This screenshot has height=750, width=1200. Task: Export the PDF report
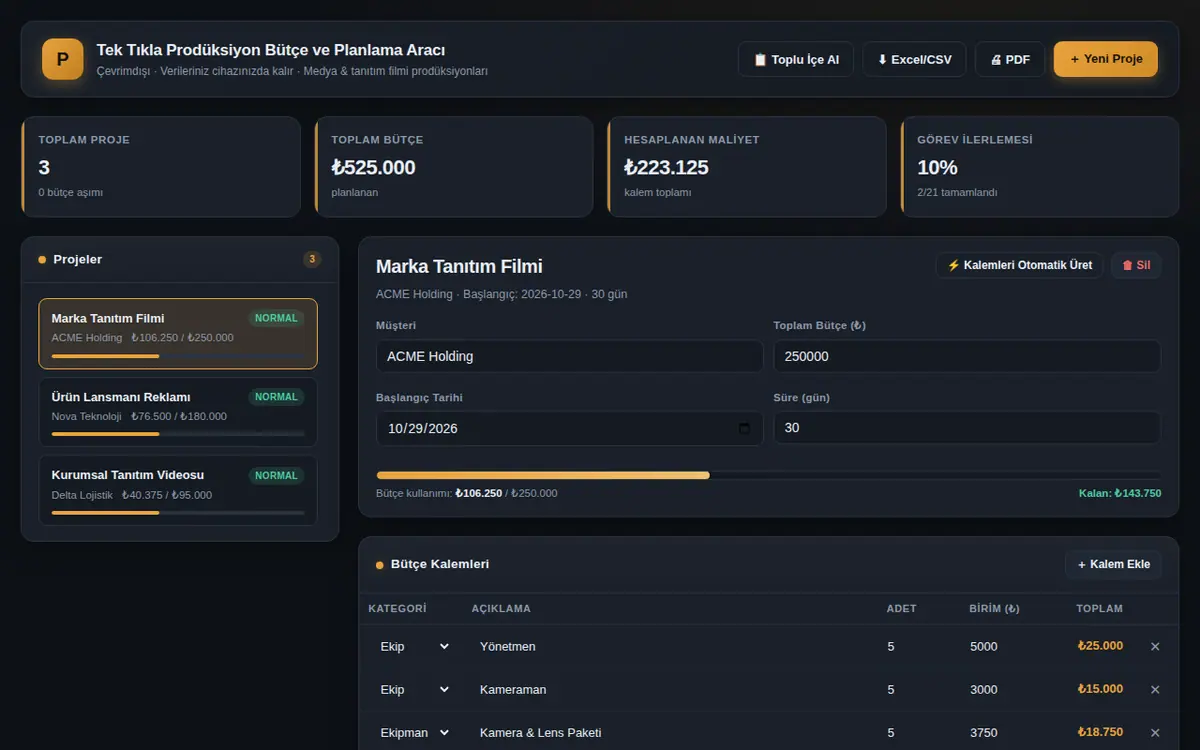click(1010, 59)
